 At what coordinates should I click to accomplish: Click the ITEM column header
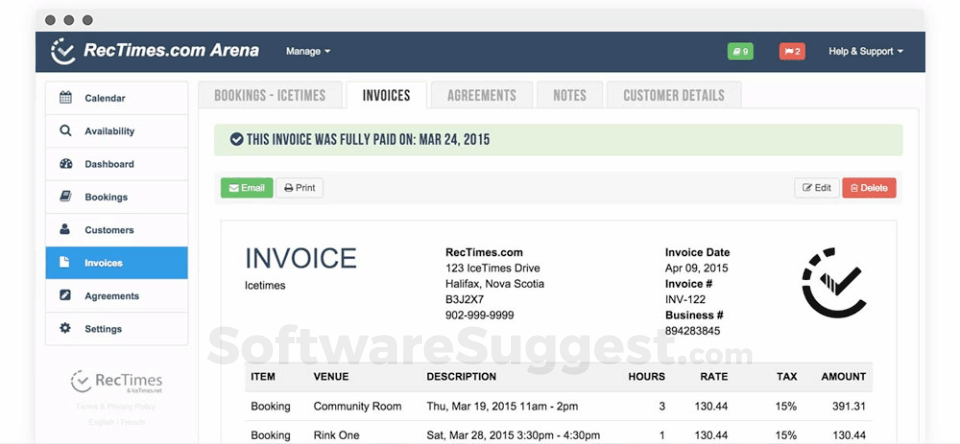[263, 377]
